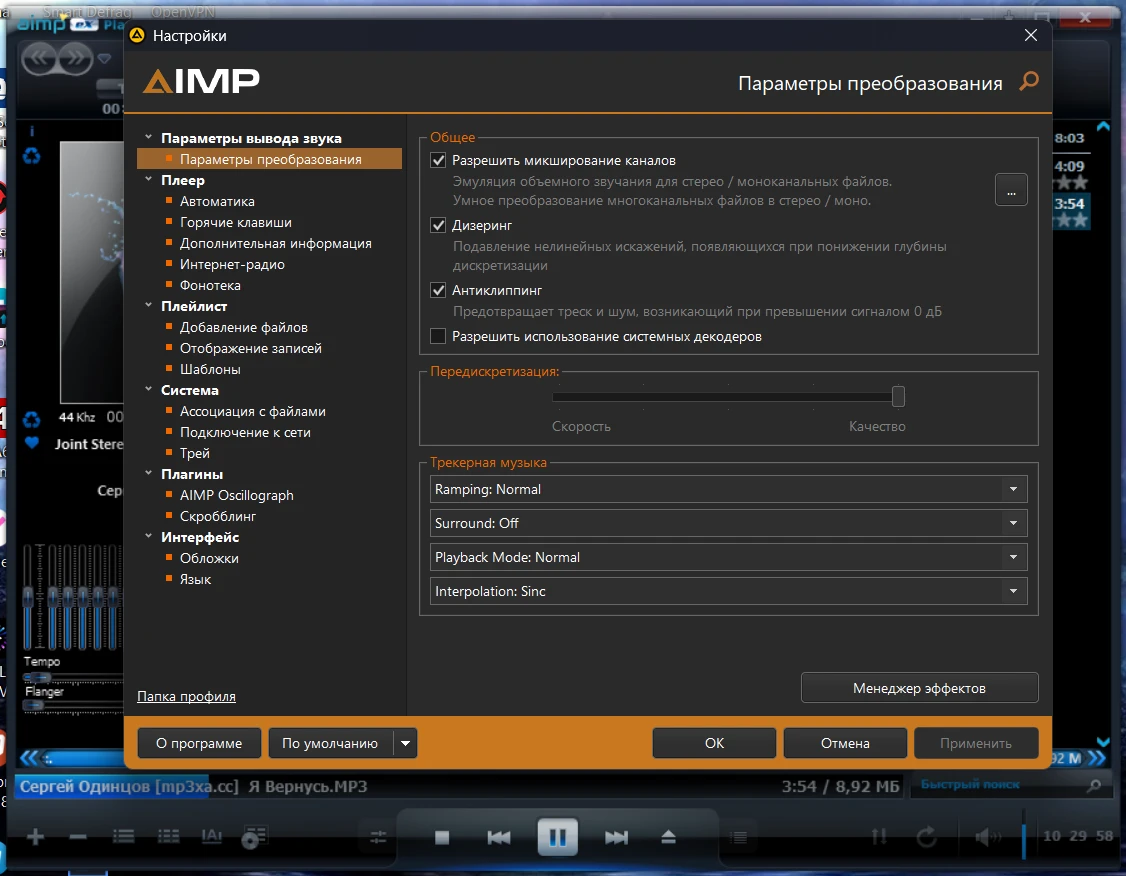
Task: Open the 'Обложки' settings section
Action: (209, 558)
